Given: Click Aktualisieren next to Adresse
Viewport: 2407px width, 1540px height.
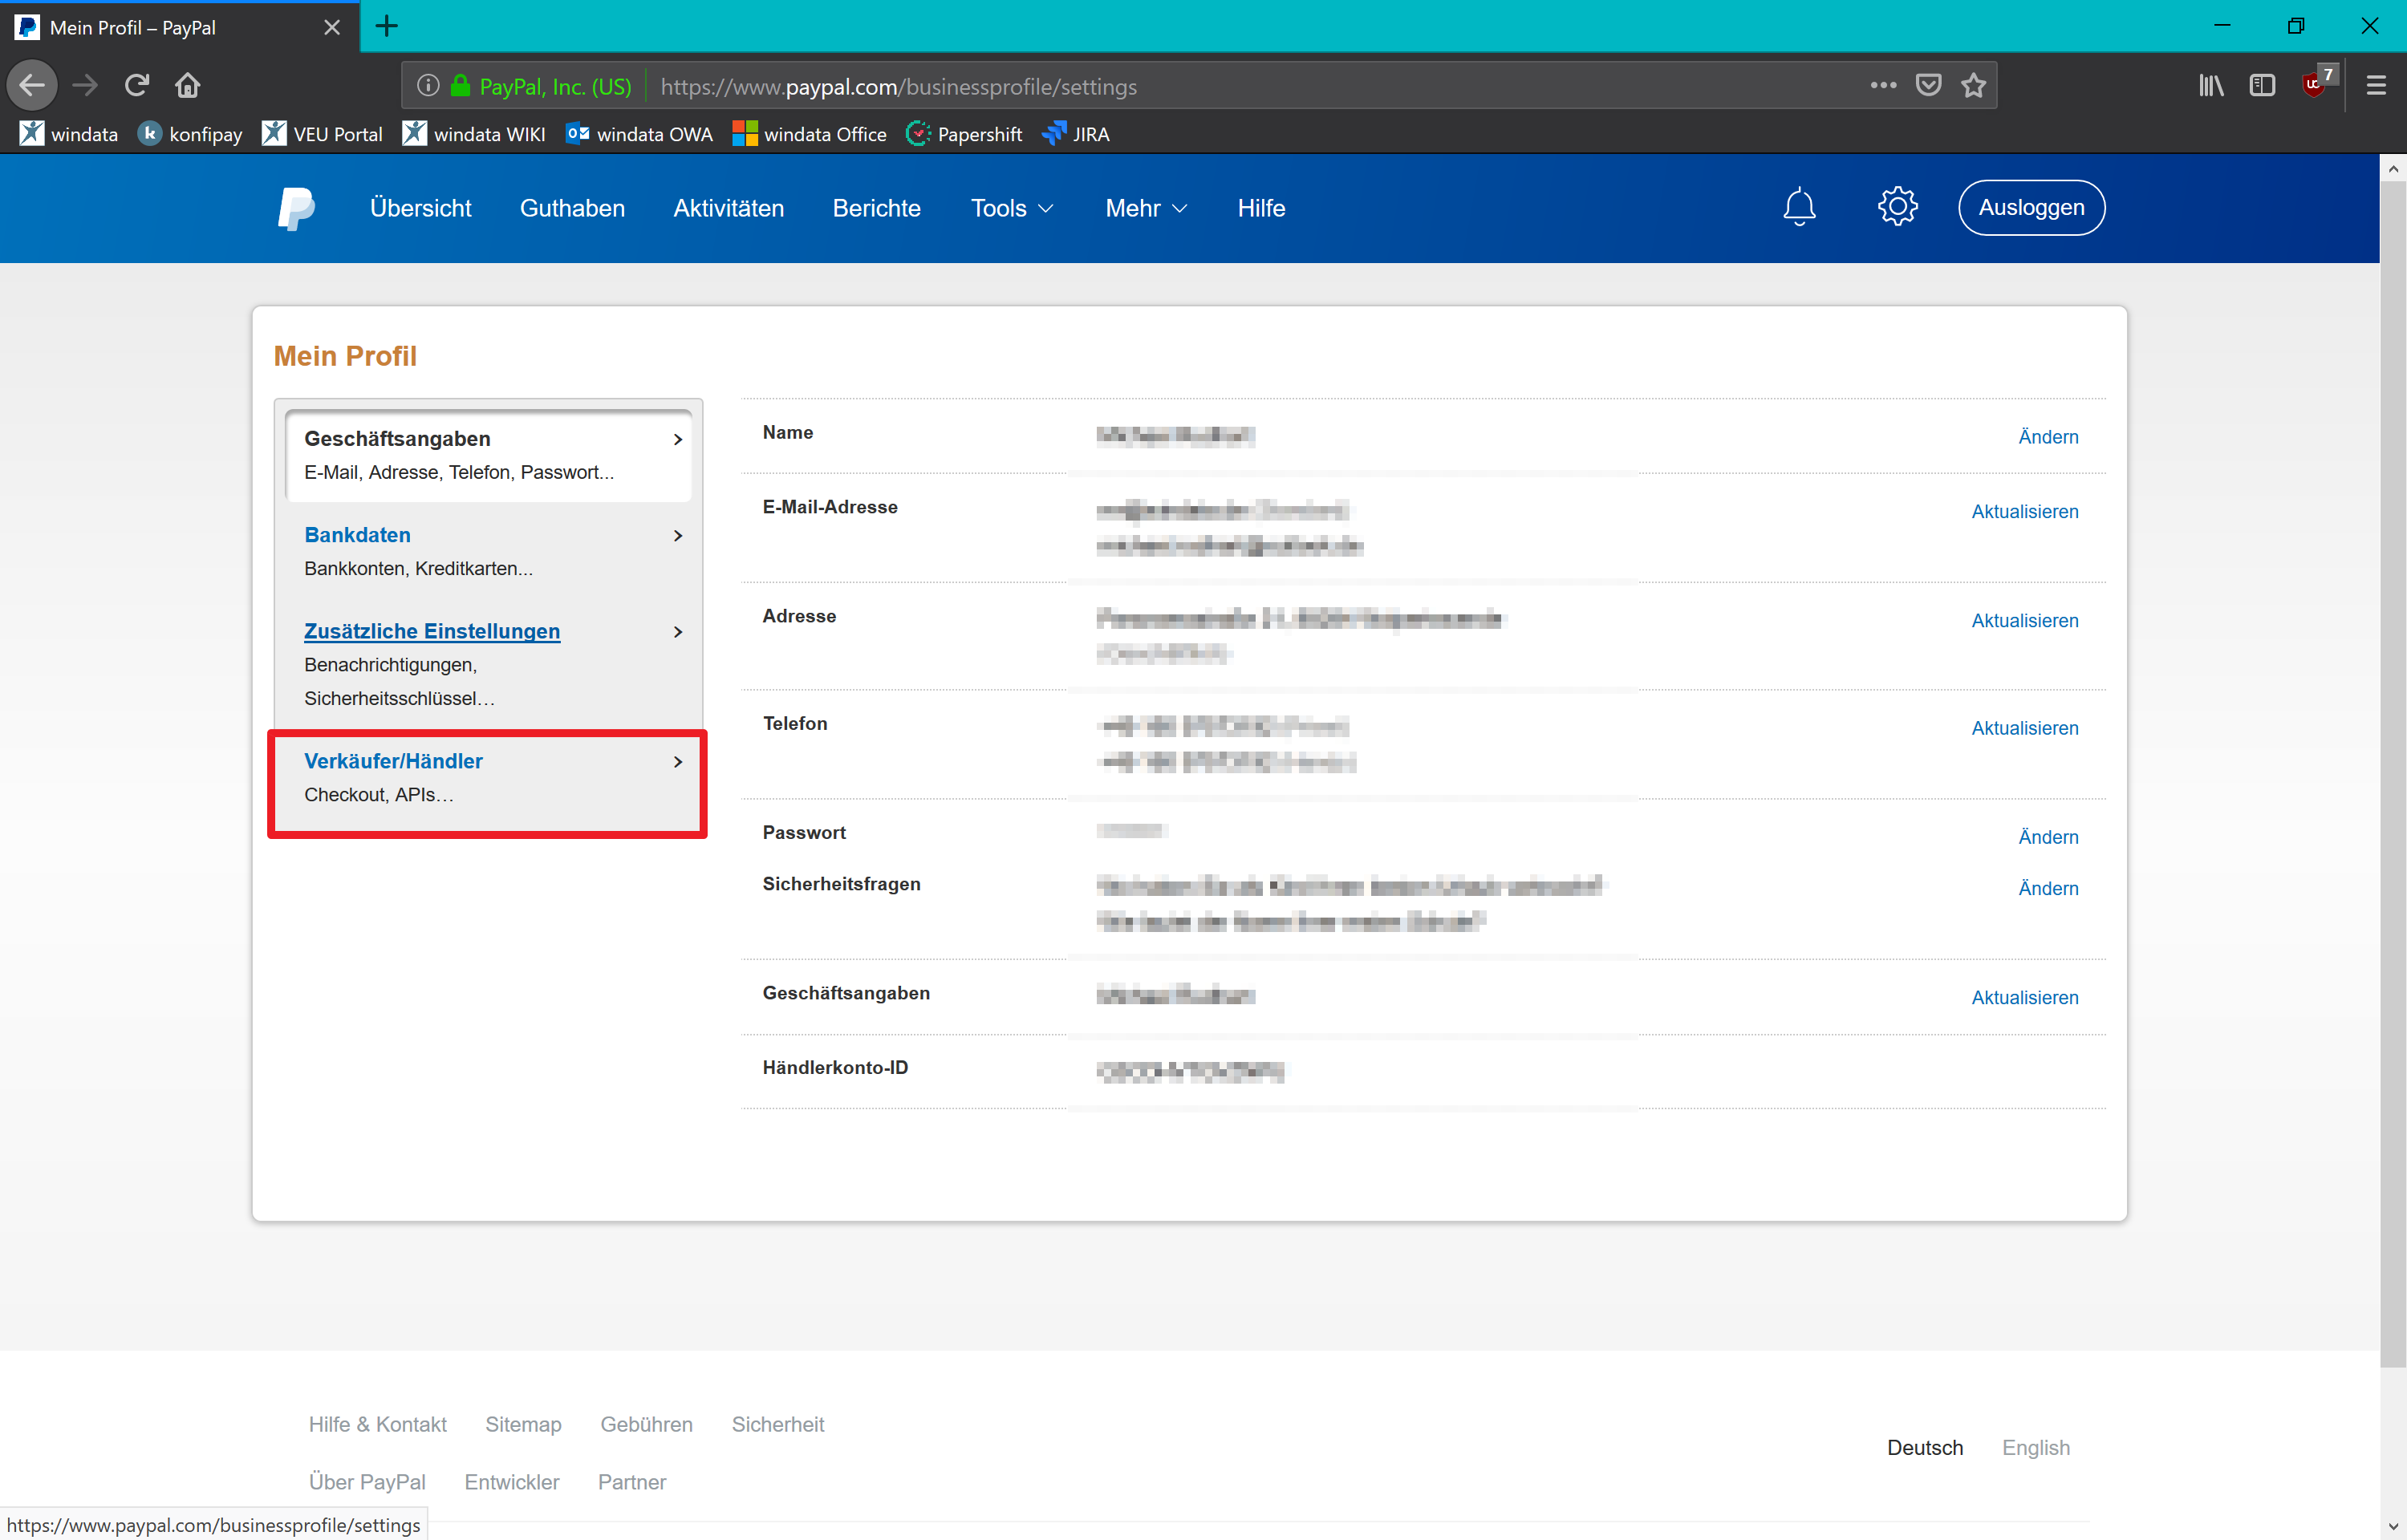Looking at the screenshot, I should [x=2024, y=621].
